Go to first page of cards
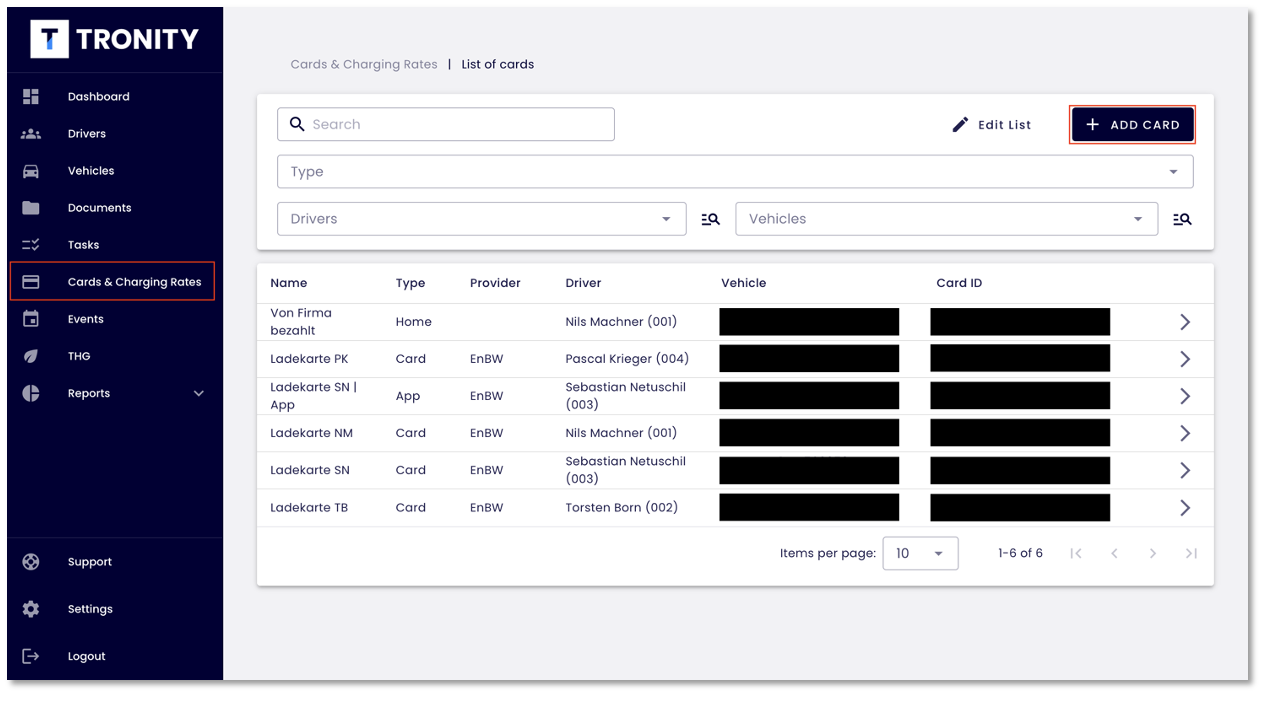The height and width of the screenshot is (706, 1276). point(1076,553)
